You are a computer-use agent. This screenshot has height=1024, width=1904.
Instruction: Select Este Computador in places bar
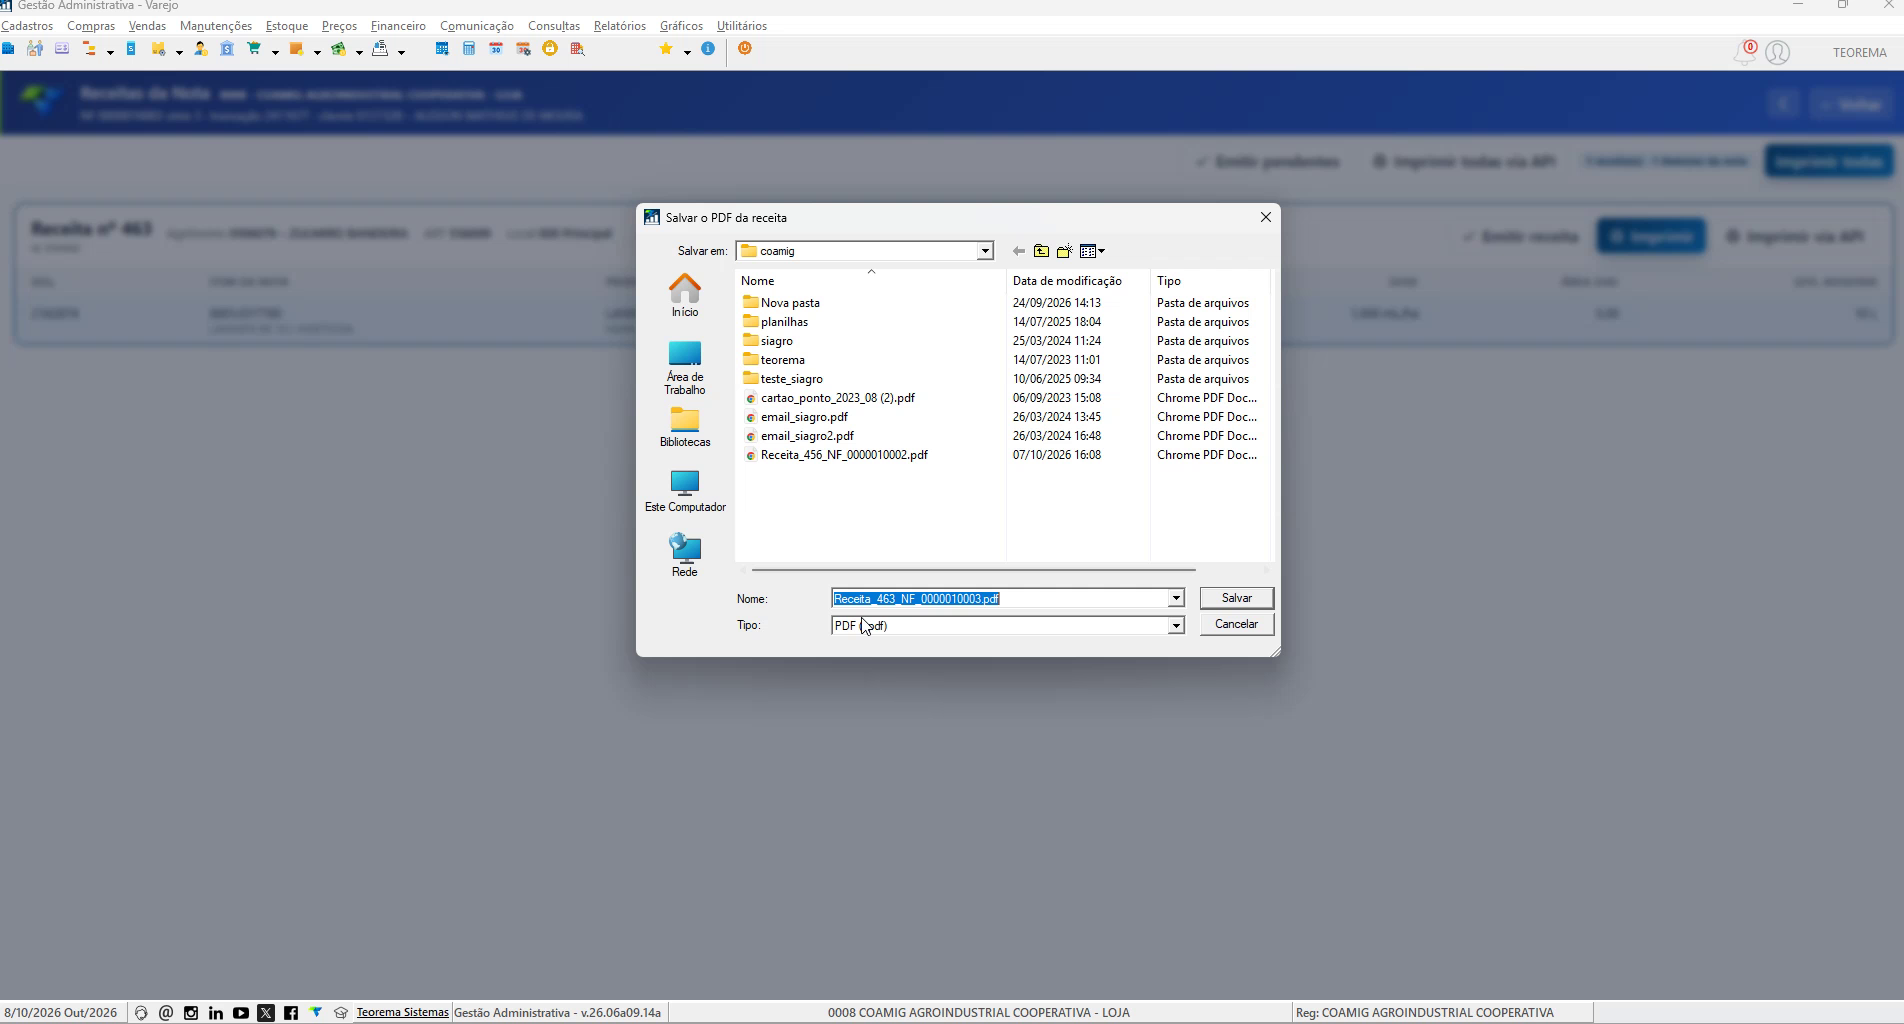point(685,492)
